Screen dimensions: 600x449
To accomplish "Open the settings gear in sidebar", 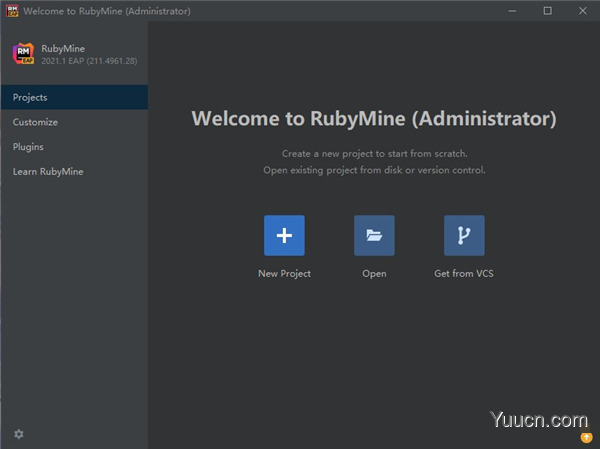I will (x=19, y=434).
